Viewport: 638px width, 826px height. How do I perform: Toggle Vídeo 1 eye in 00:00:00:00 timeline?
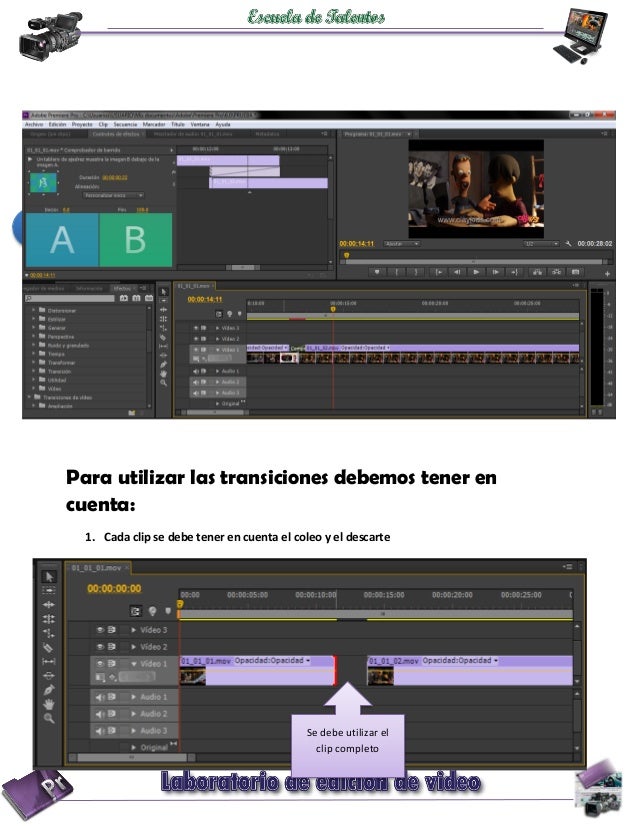(x=100, y=664)
